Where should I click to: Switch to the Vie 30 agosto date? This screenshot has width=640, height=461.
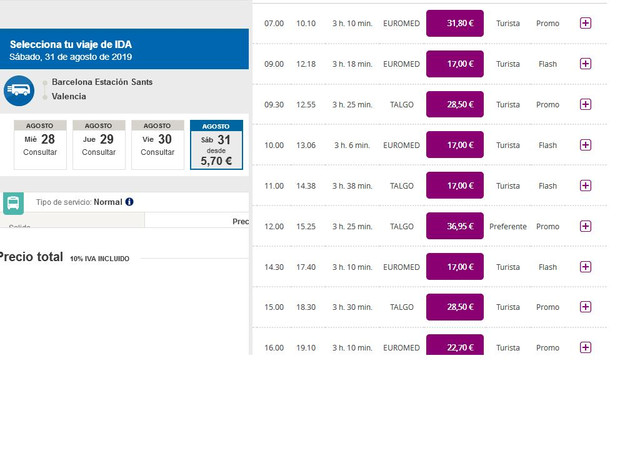(x=158, y=145)
